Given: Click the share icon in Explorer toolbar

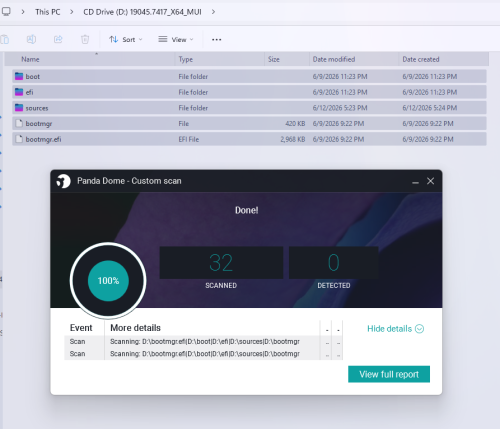Looking at the screenshot, I should (58, 39).
